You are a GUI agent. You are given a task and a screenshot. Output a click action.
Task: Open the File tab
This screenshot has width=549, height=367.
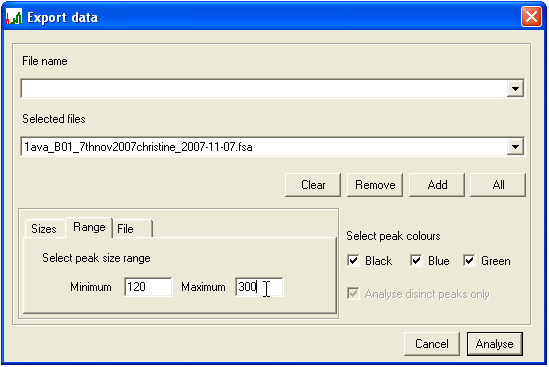point(132,229)
